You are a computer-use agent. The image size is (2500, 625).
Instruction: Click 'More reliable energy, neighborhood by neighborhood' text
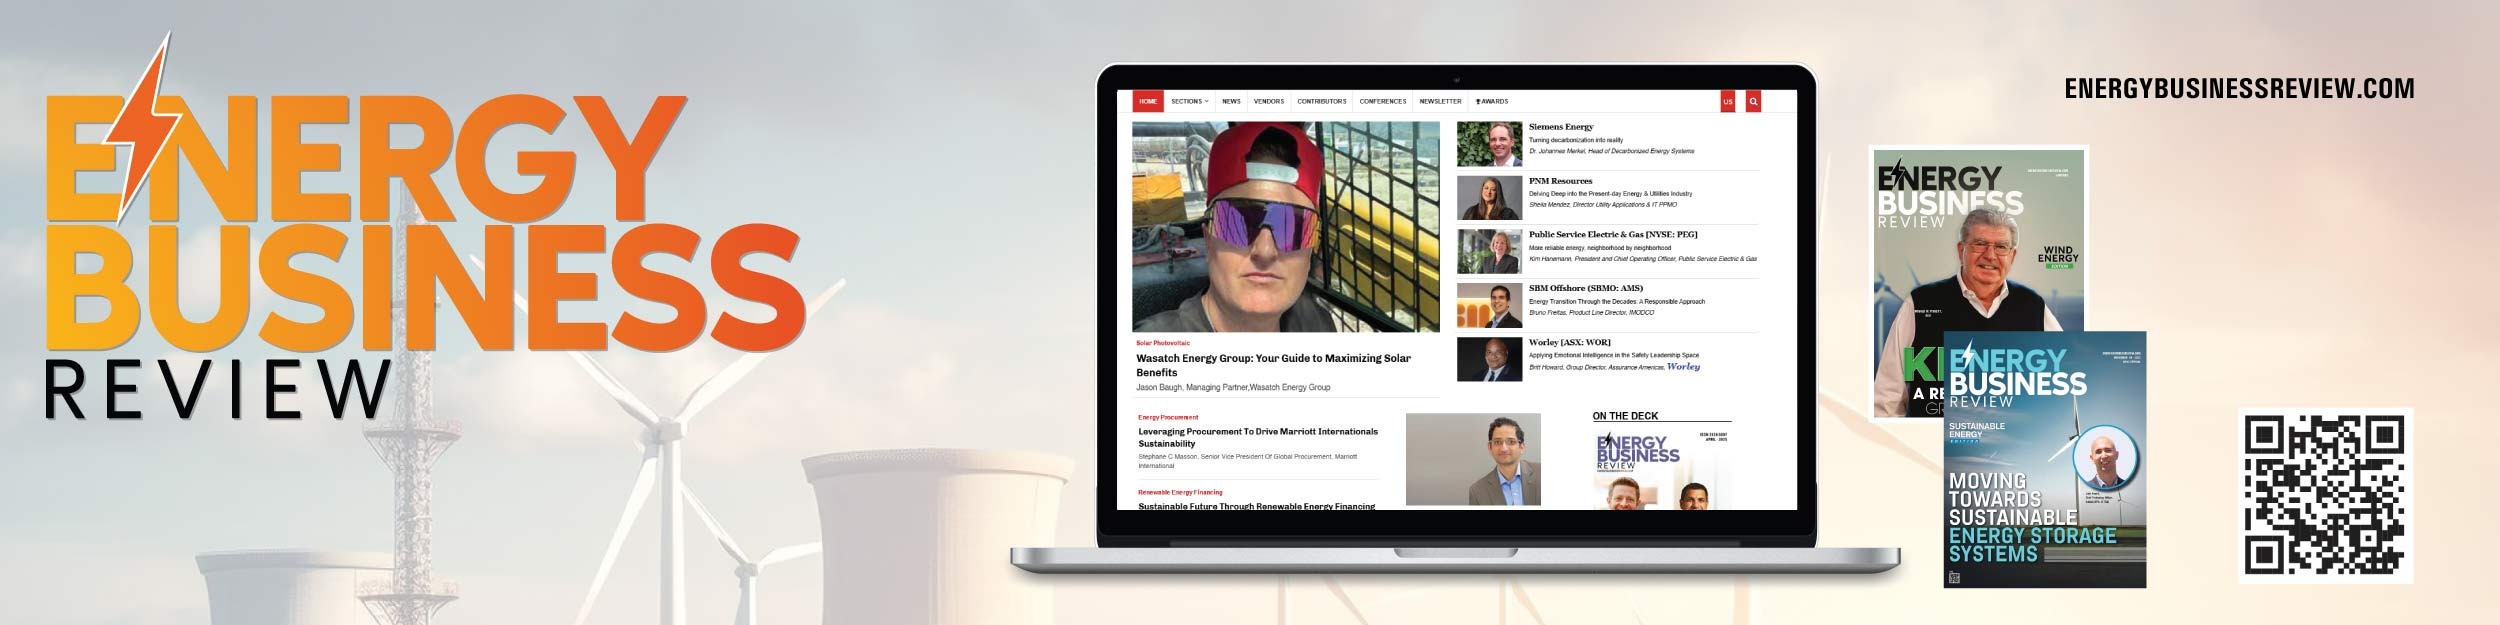click(1600, 247)
